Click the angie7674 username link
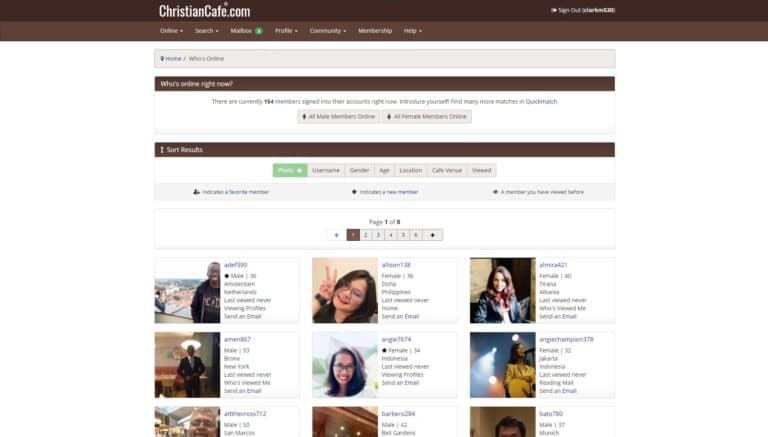Screen dimensions: 768x437 tap(396, 340)
